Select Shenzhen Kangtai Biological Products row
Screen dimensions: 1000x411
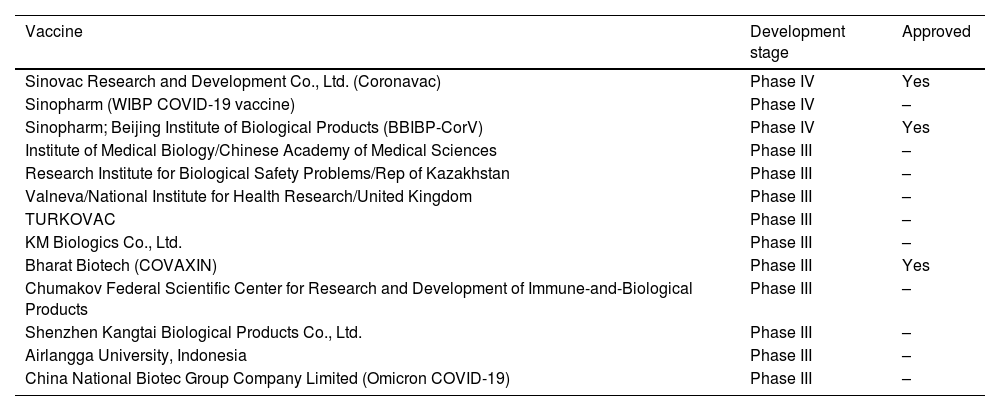tap(194, 332)
